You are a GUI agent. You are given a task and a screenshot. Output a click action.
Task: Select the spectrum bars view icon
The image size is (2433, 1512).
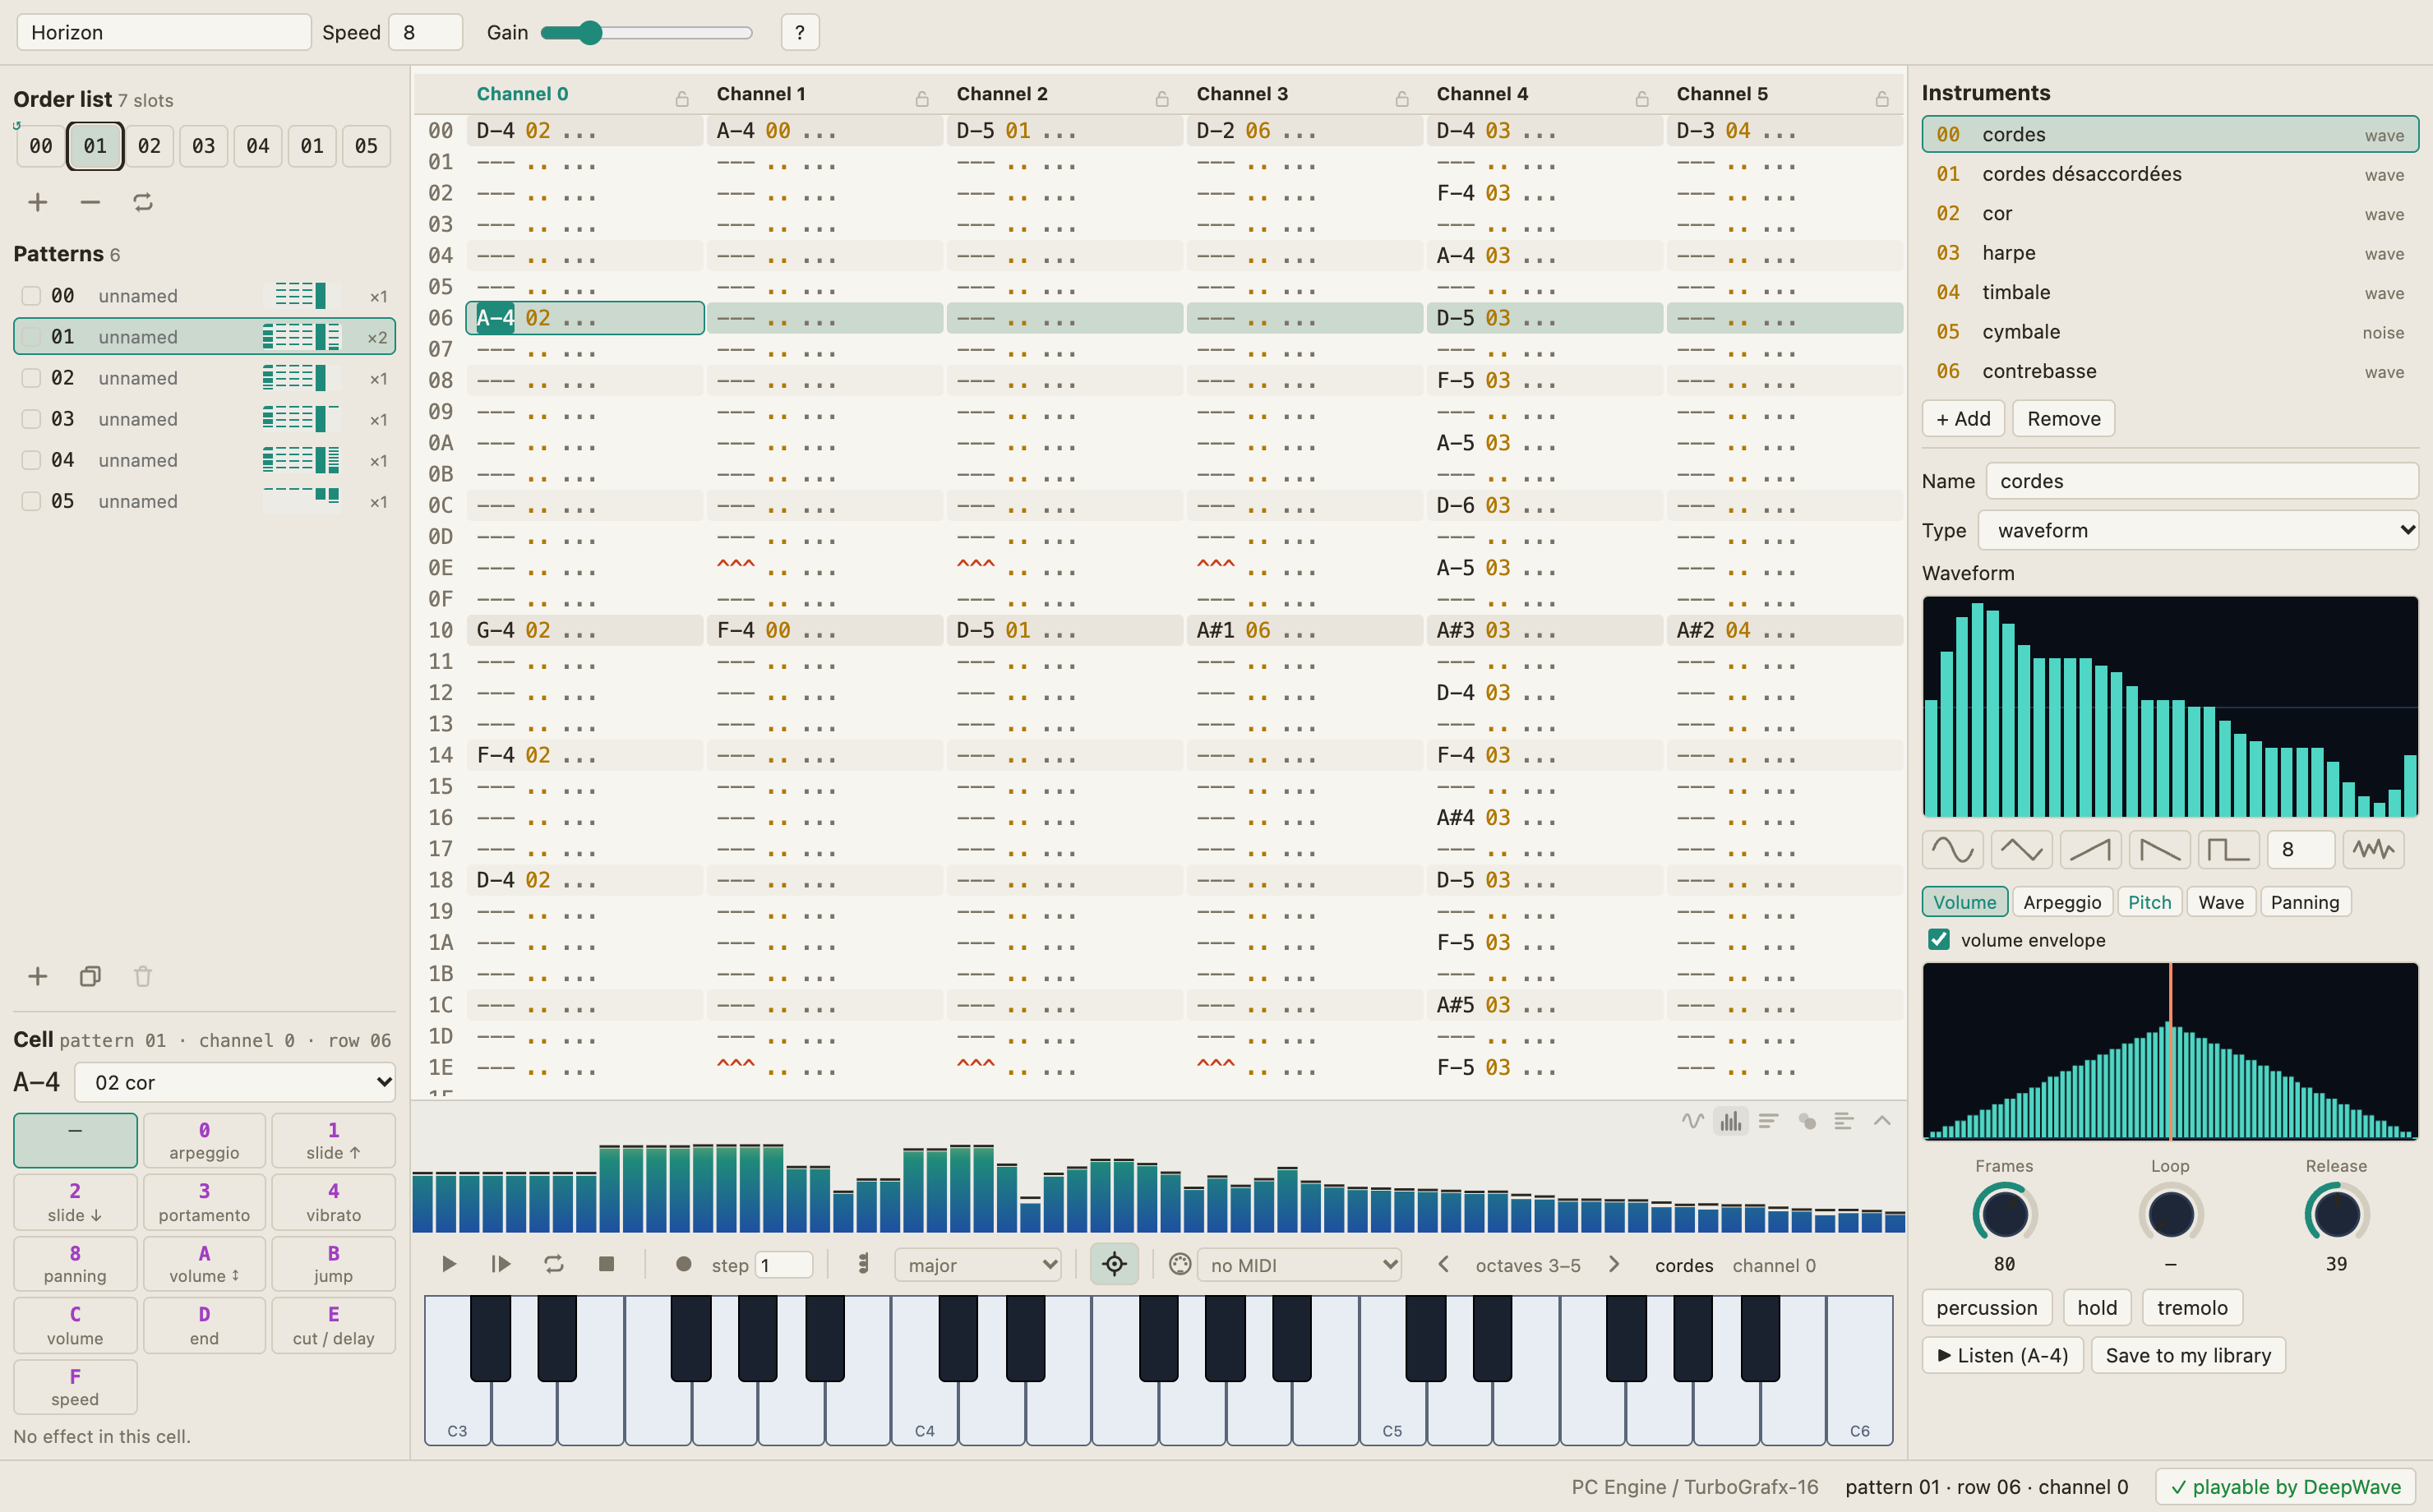point(1730,1121)
